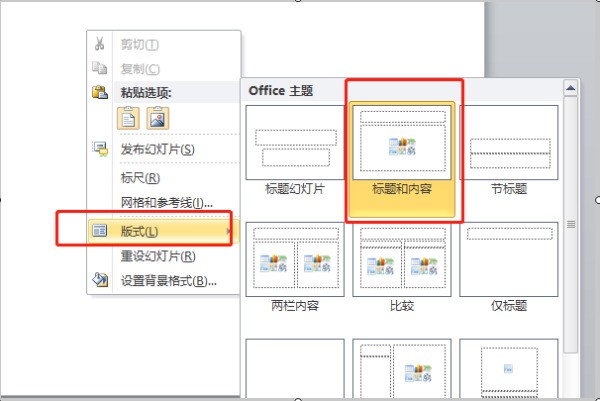The height and width of the screenshot is (401, 600).
Task: Select the blank layout thumbnail in bottom row
Action: (295, 368)
